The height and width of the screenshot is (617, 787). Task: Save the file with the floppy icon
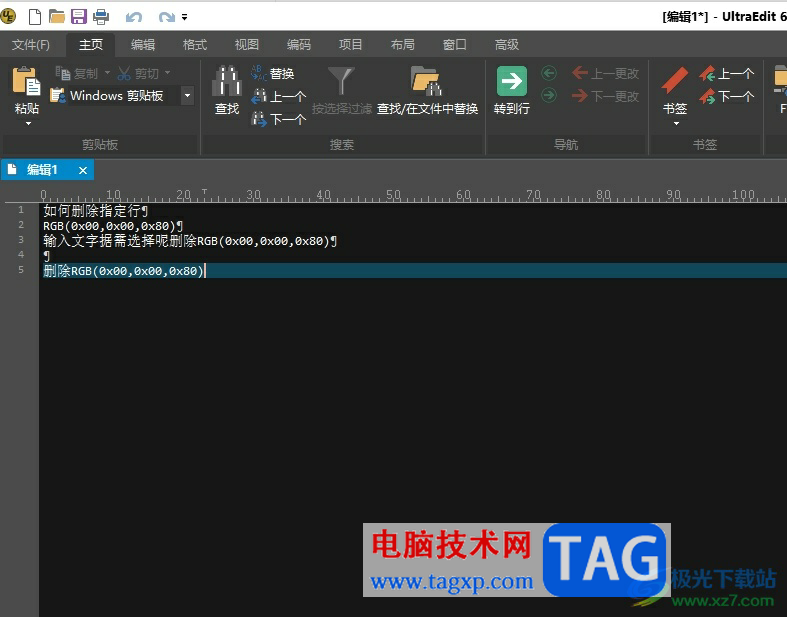79,17
